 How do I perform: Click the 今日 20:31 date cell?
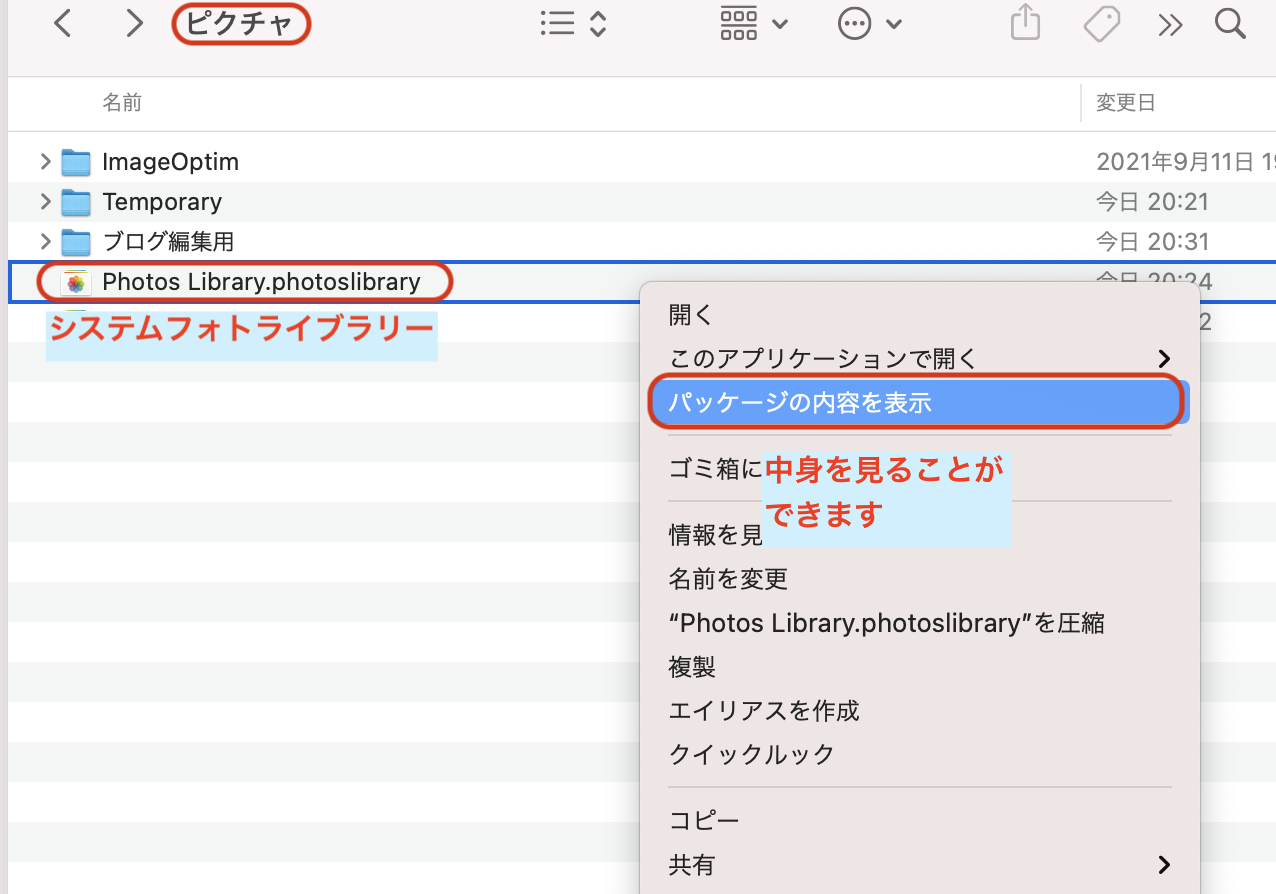coord(1152,242)
